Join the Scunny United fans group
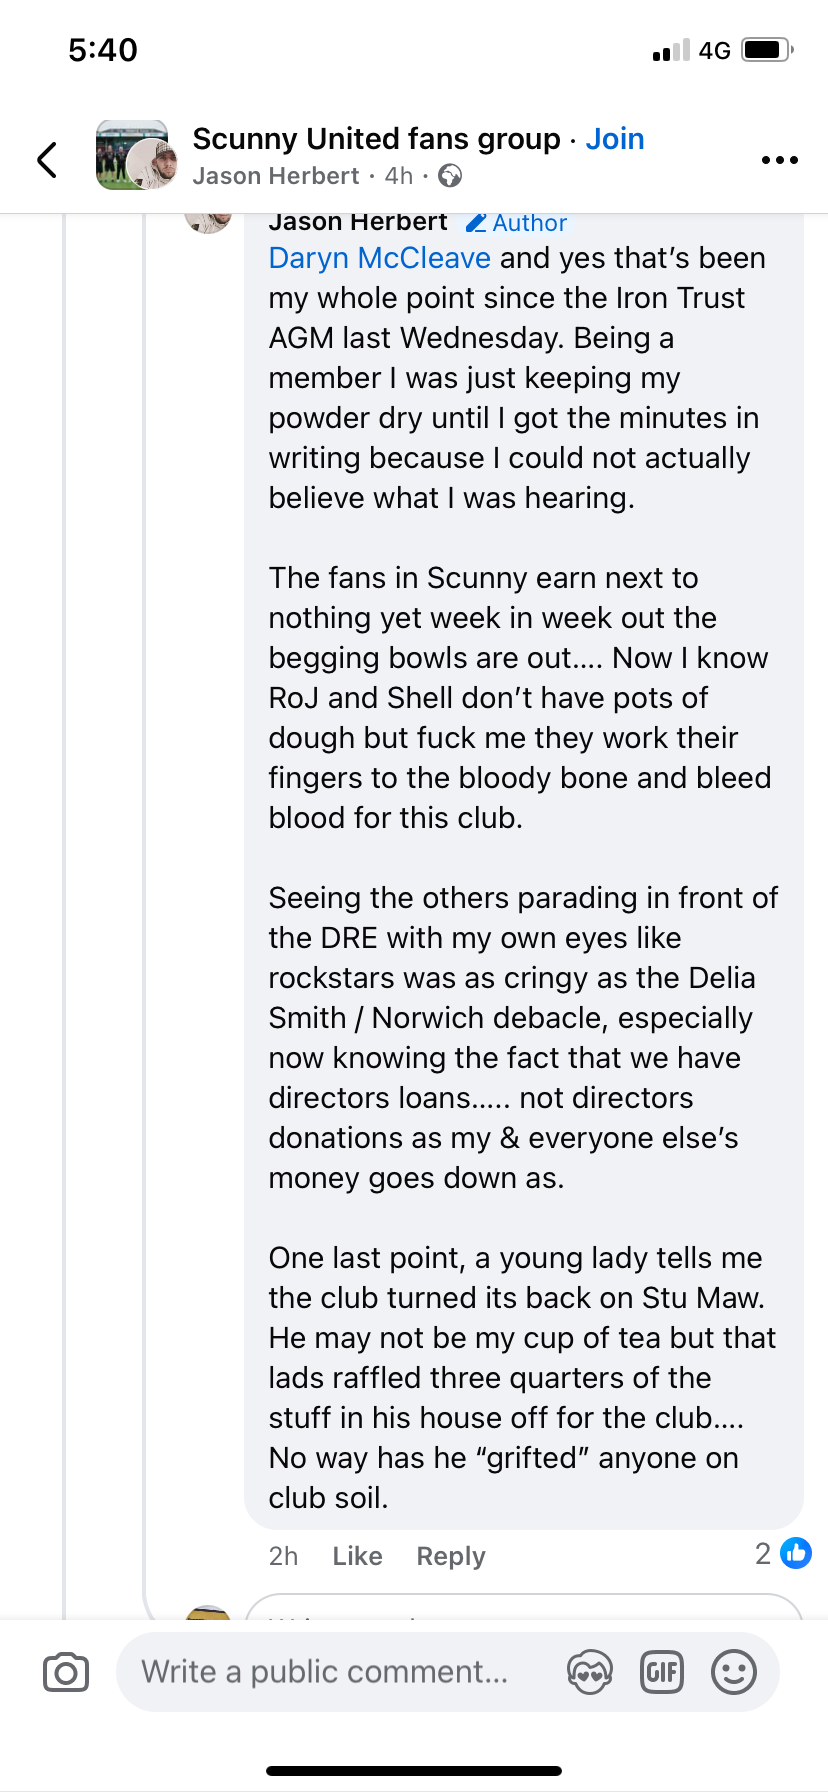Image resolution: width=828 pixels, height=1792 pixels. 614,139
